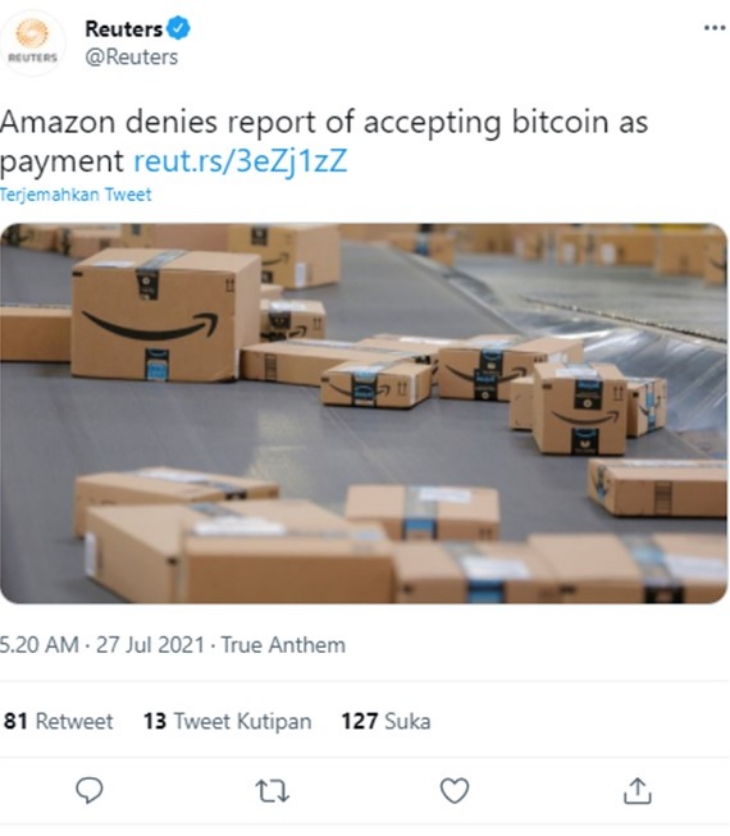730x836 pixels.
Task: View the 13 Tweet Kutipan list
Action: [x=227, y=721]
